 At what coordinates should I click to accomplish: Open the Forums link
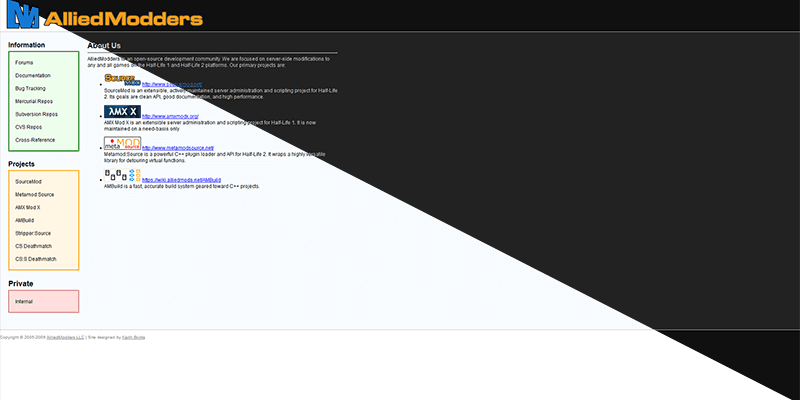point(24,63)
